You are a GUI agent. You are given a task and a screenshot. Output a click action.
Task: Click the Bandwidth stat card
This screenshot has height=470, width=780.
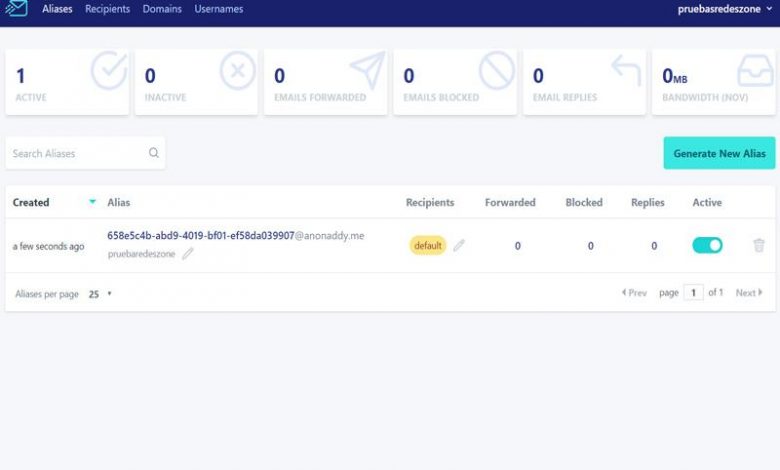pyautogui.click(x=714, y=82)
